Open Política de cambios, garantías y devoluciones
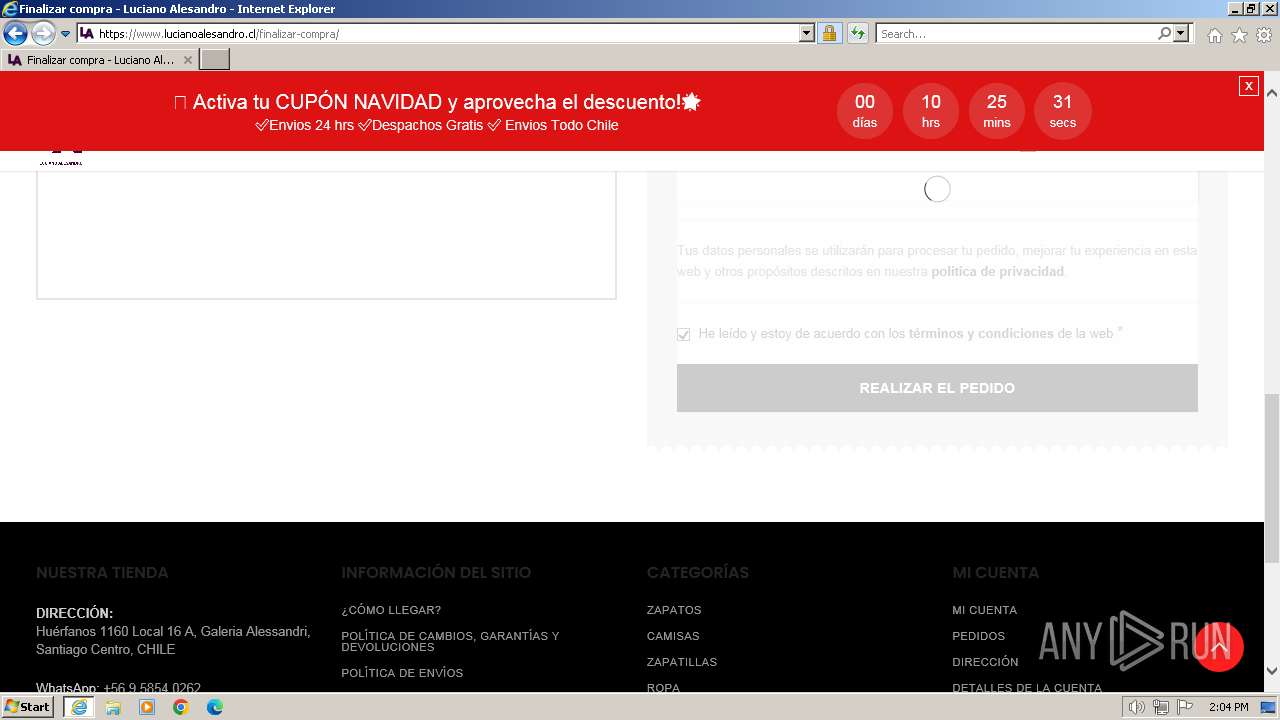Screen dimensions: 1280x720 (x=450, y=641)
